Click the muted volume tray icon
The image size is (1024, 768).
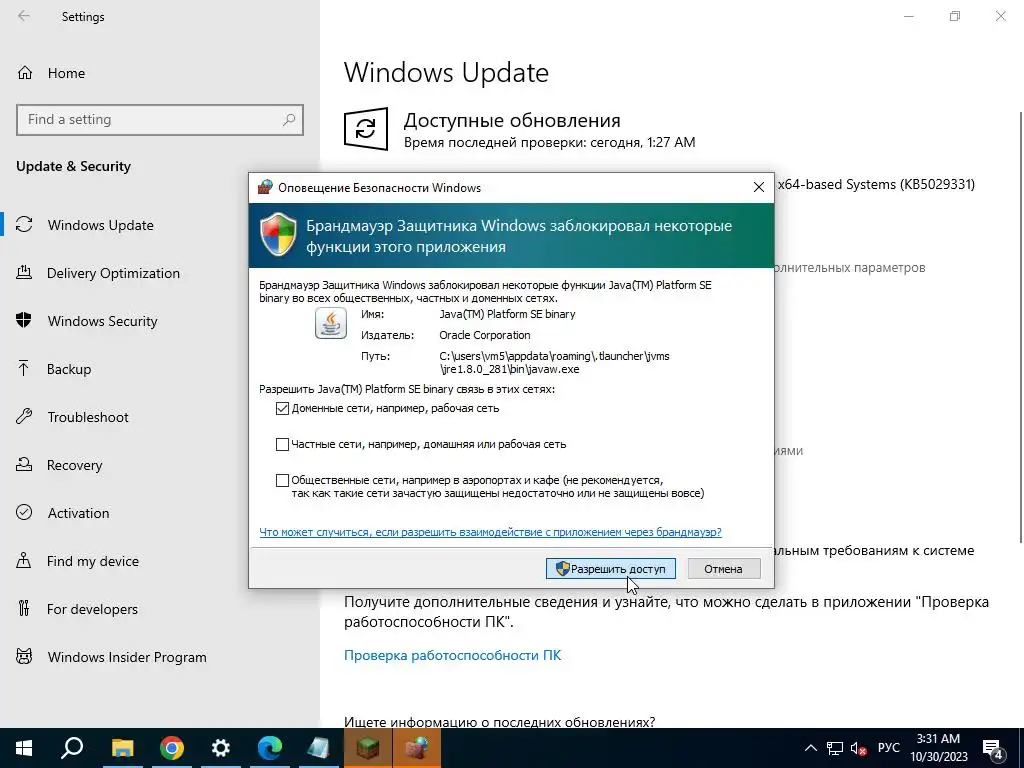coord(859,748)
